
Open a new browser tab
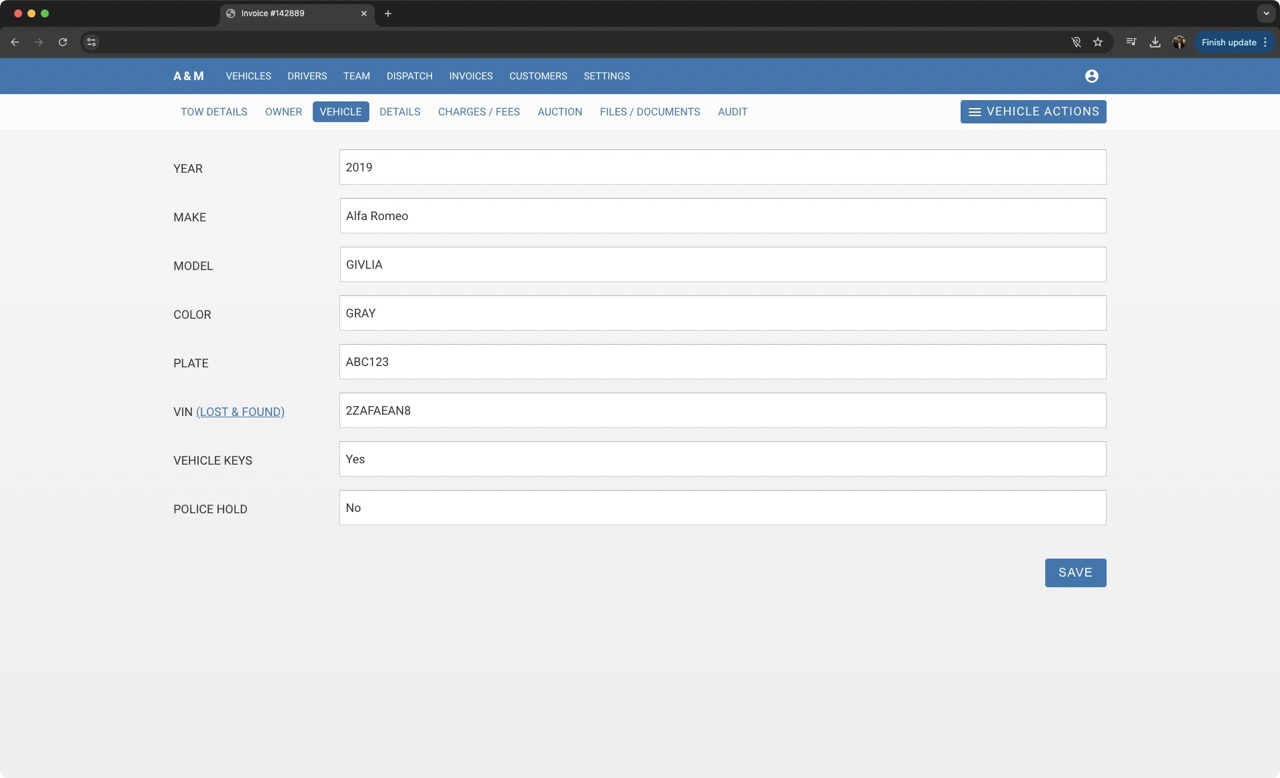388,14
